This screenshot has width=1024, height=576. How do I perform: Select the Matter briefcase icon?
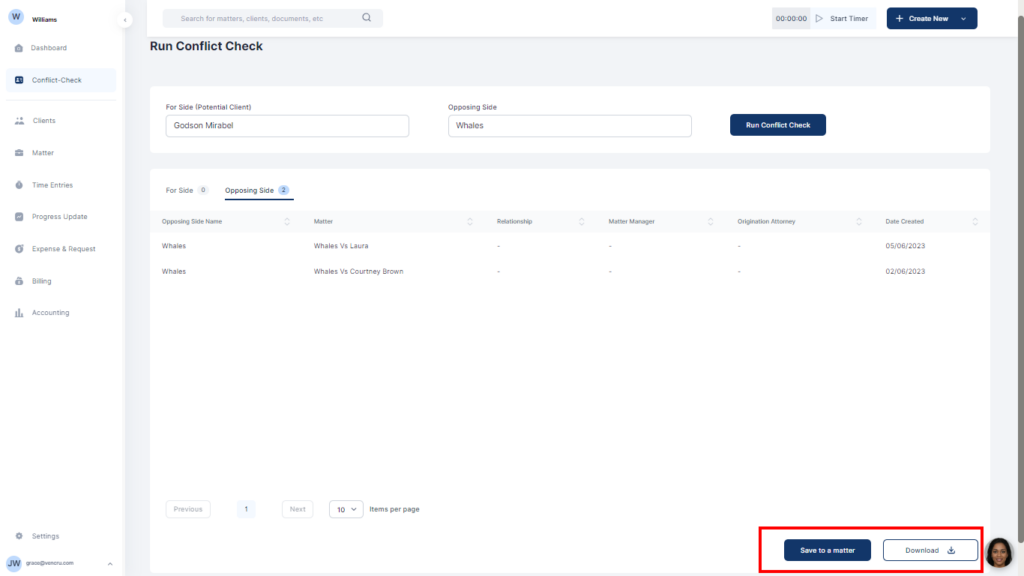(x=19, y=153)
